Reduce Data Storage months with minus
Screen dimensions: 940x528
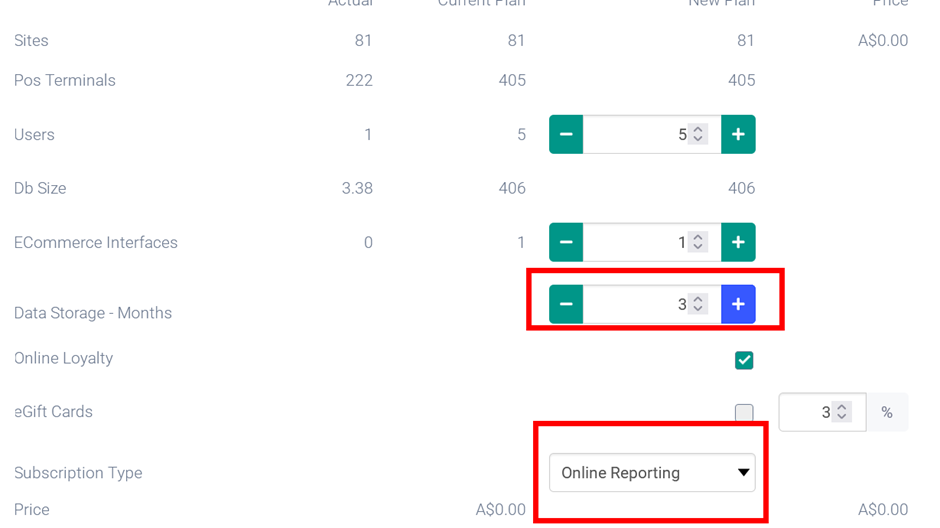tap(566, 305)
